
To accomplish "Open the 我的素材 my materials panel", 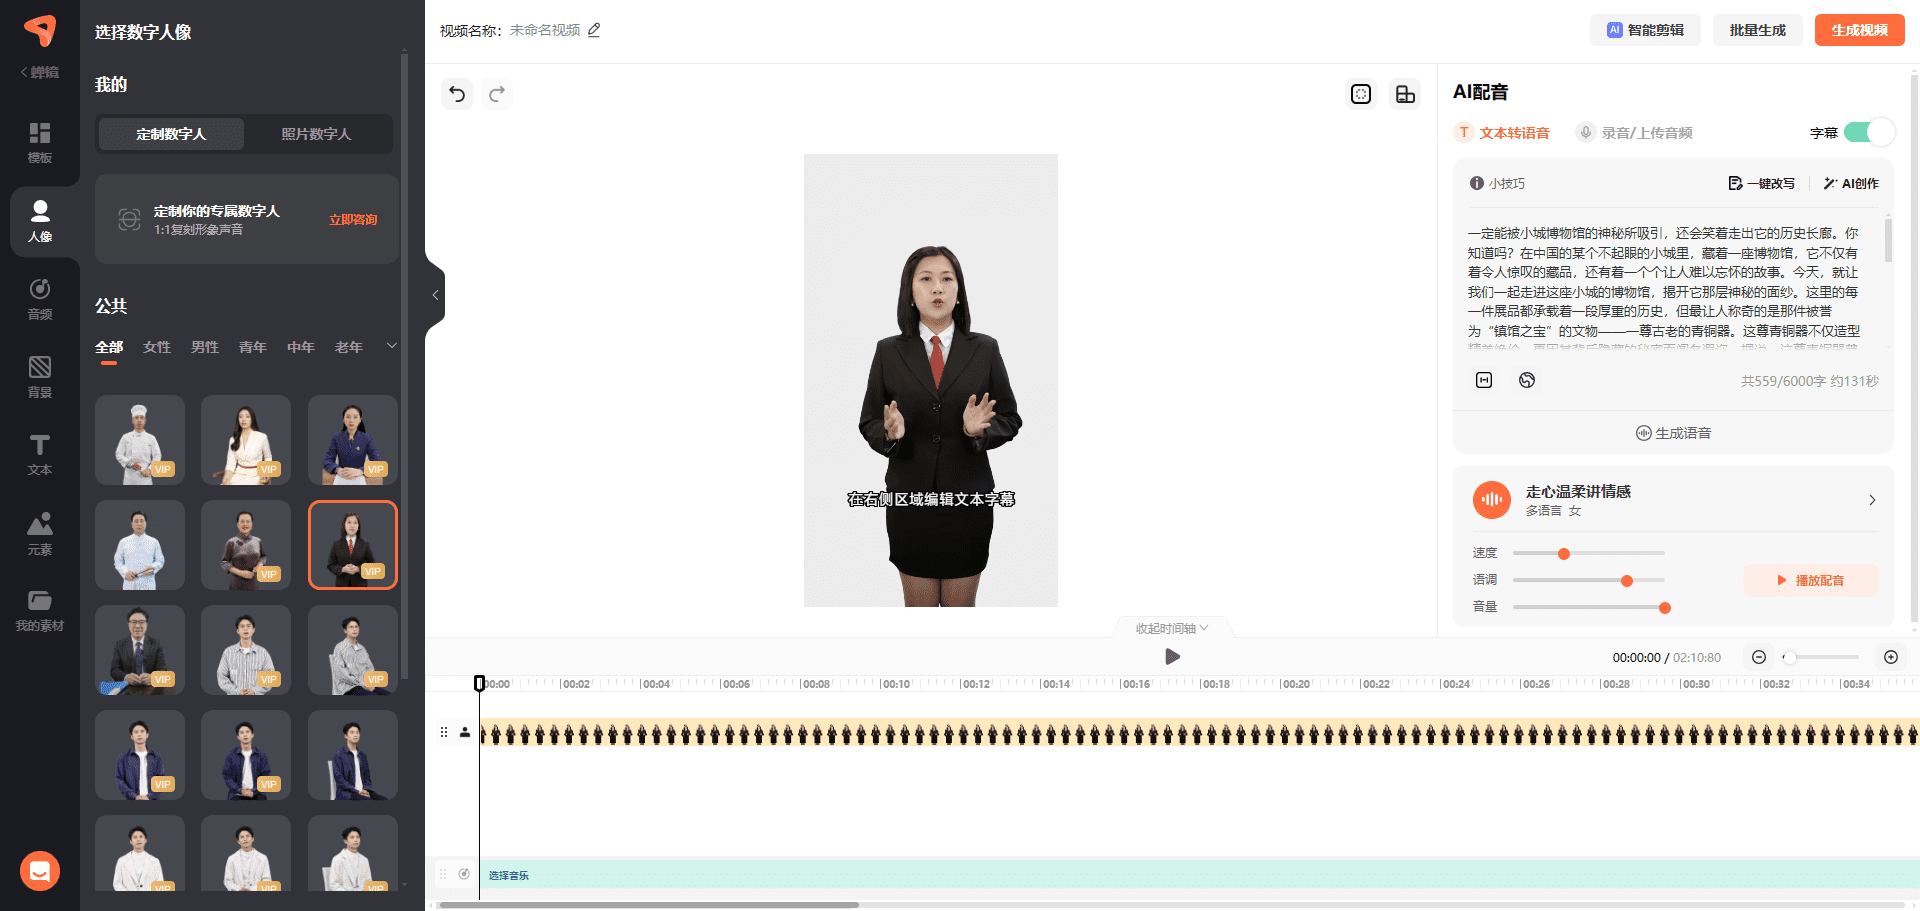I will pyautogui.click(x=40, y=611).
